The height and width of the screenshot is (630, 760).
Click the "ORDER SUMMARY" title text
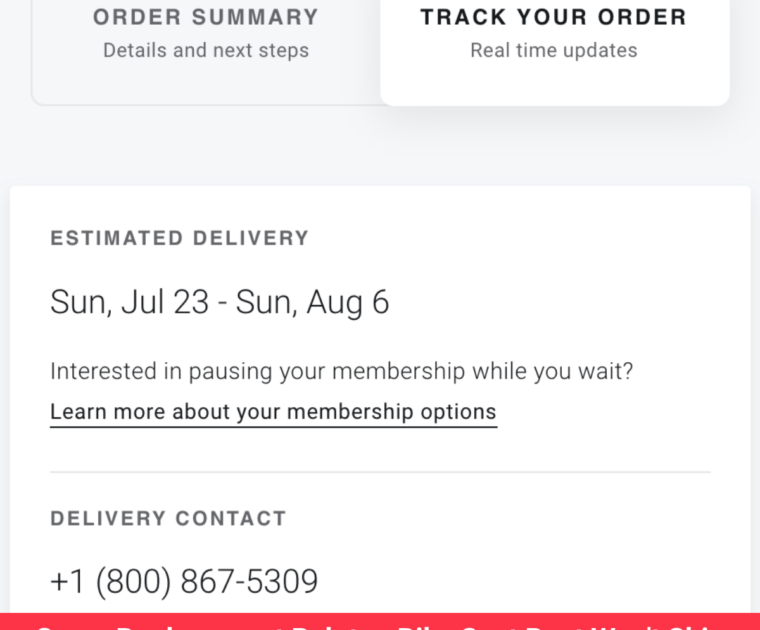pyautogui.click(x=206, y=17)
